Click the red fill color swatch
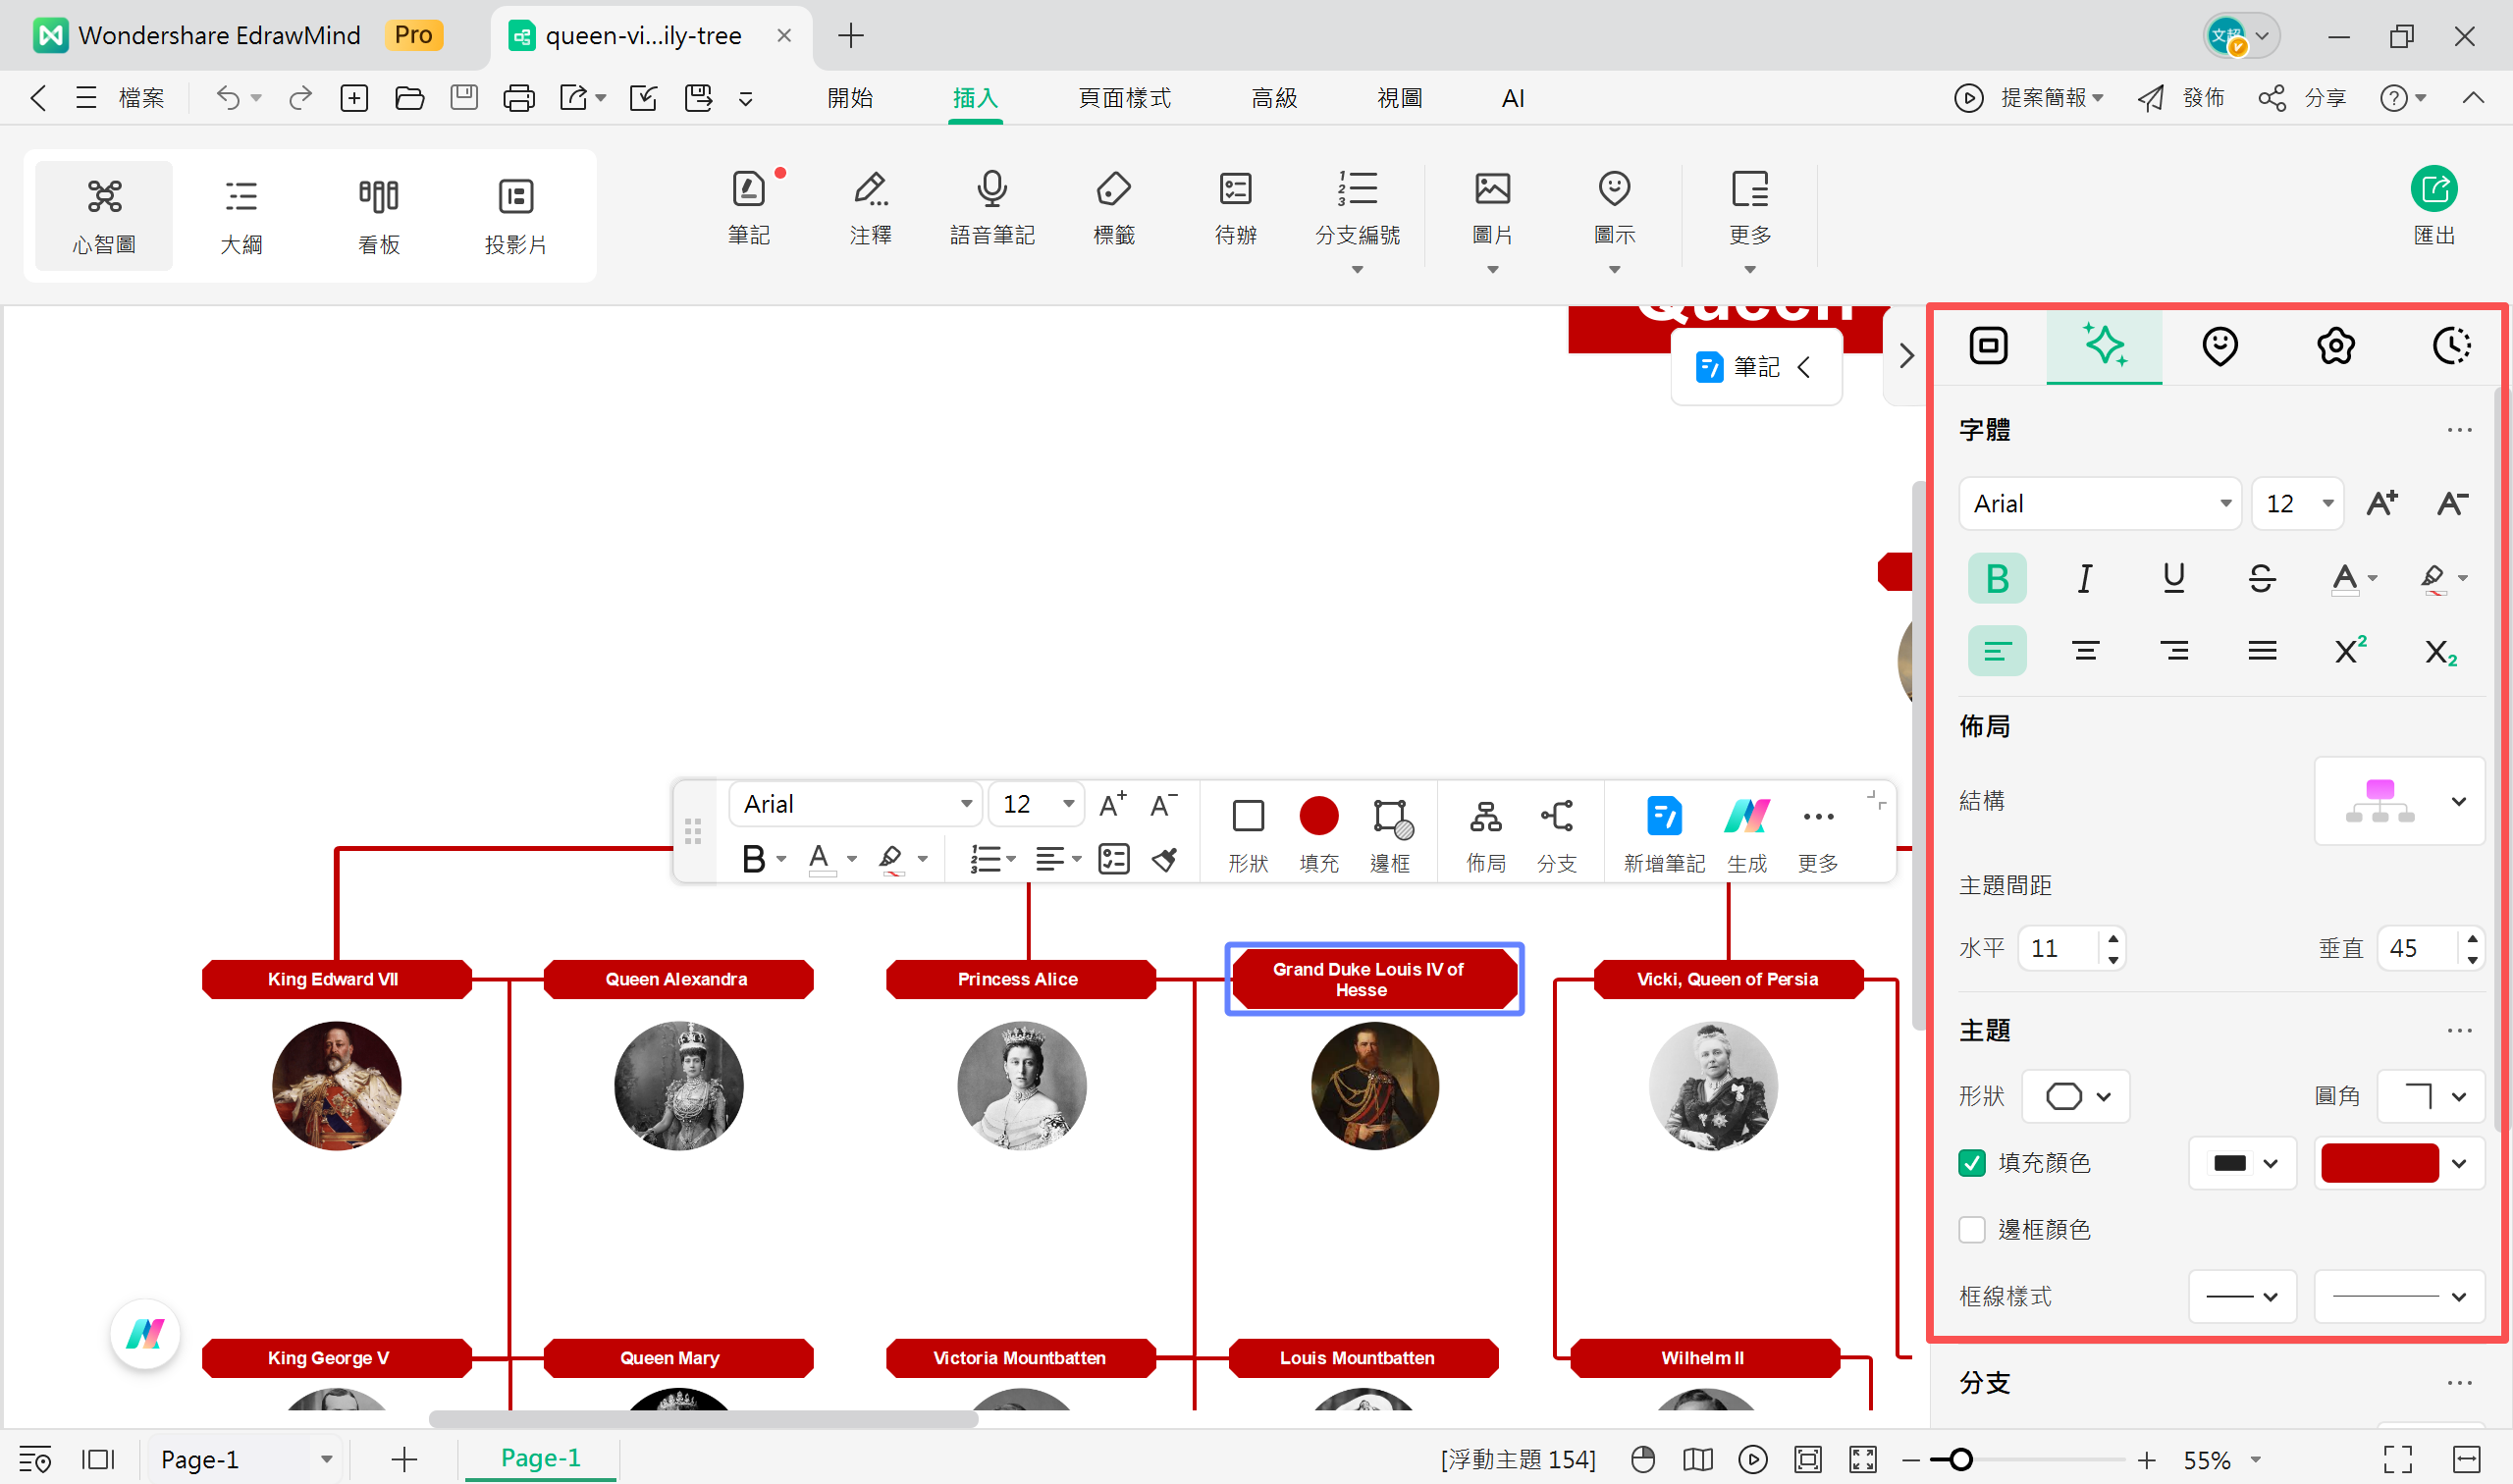Screen dimensions: 2513x1484 [2379, 1163]
